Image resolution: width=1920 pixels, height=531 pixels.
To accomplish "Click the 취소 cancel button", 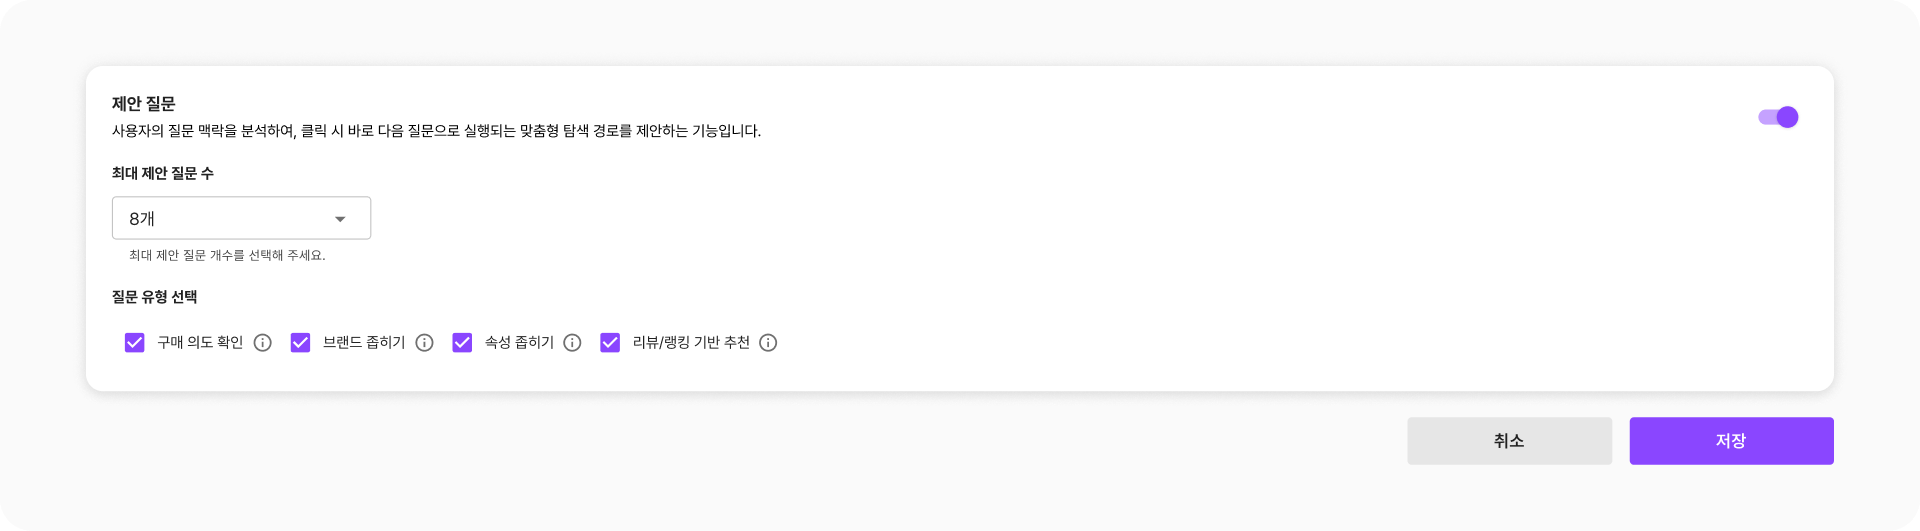I will click(1509, 441).
